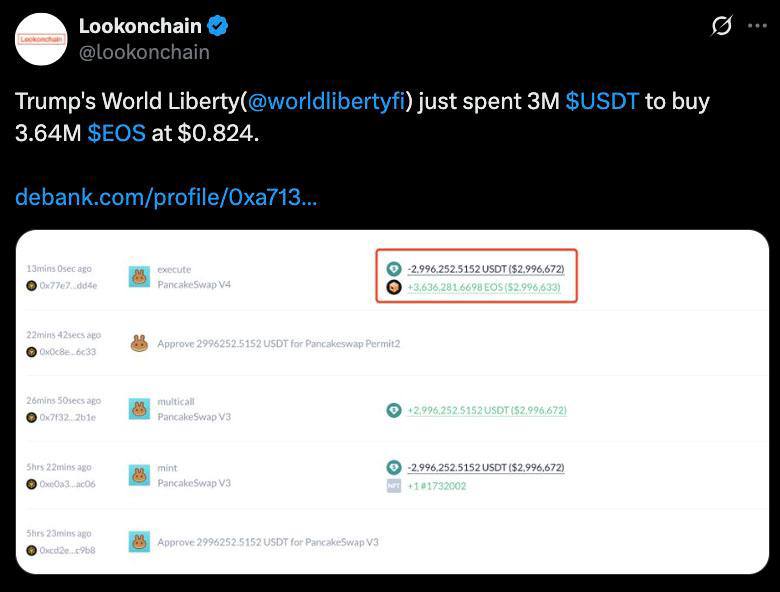Open transaction hash 0x77e7...dd4e
The image size is (780, 592).
pyautogui.click(x=68, y=286)
